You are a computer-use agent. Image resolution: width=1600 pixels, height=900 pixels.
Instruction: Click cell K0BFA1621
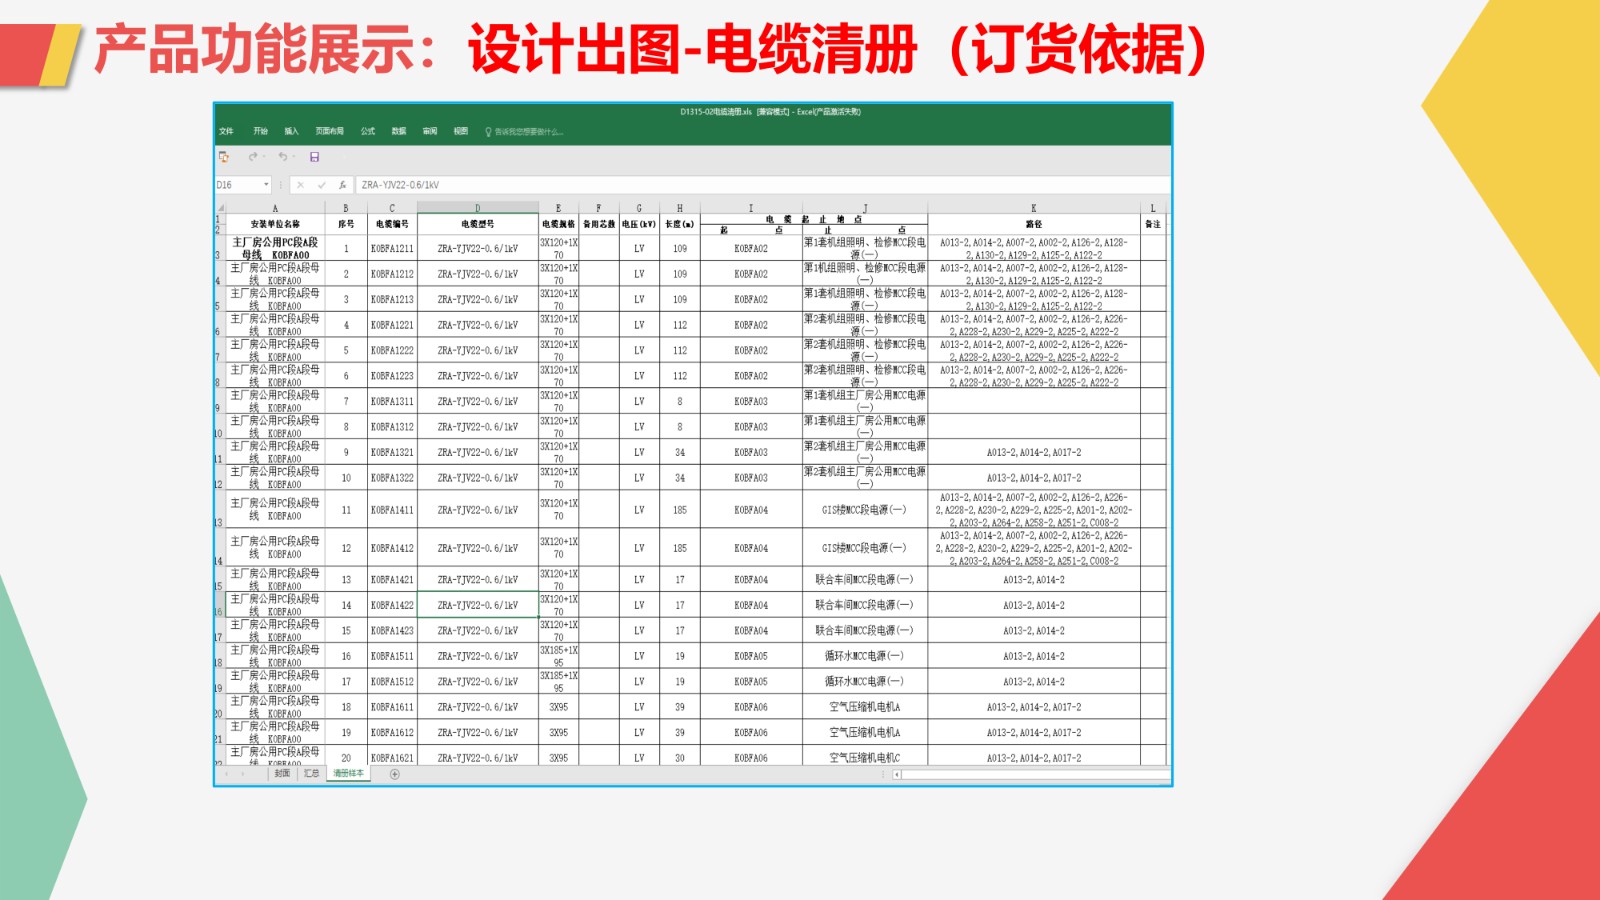coord(392,757)
